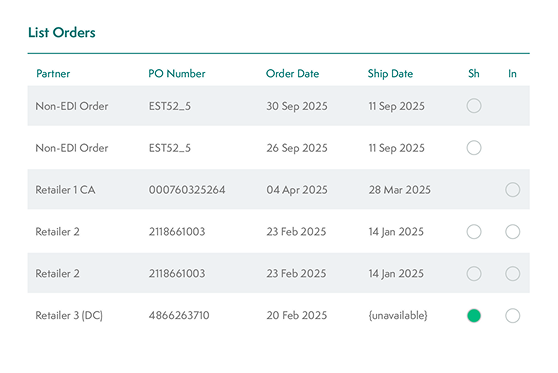Select In circle in second Retailer 2 row
Image resolution: width=558 pixels, height=373 pixels.
[512, 273]
